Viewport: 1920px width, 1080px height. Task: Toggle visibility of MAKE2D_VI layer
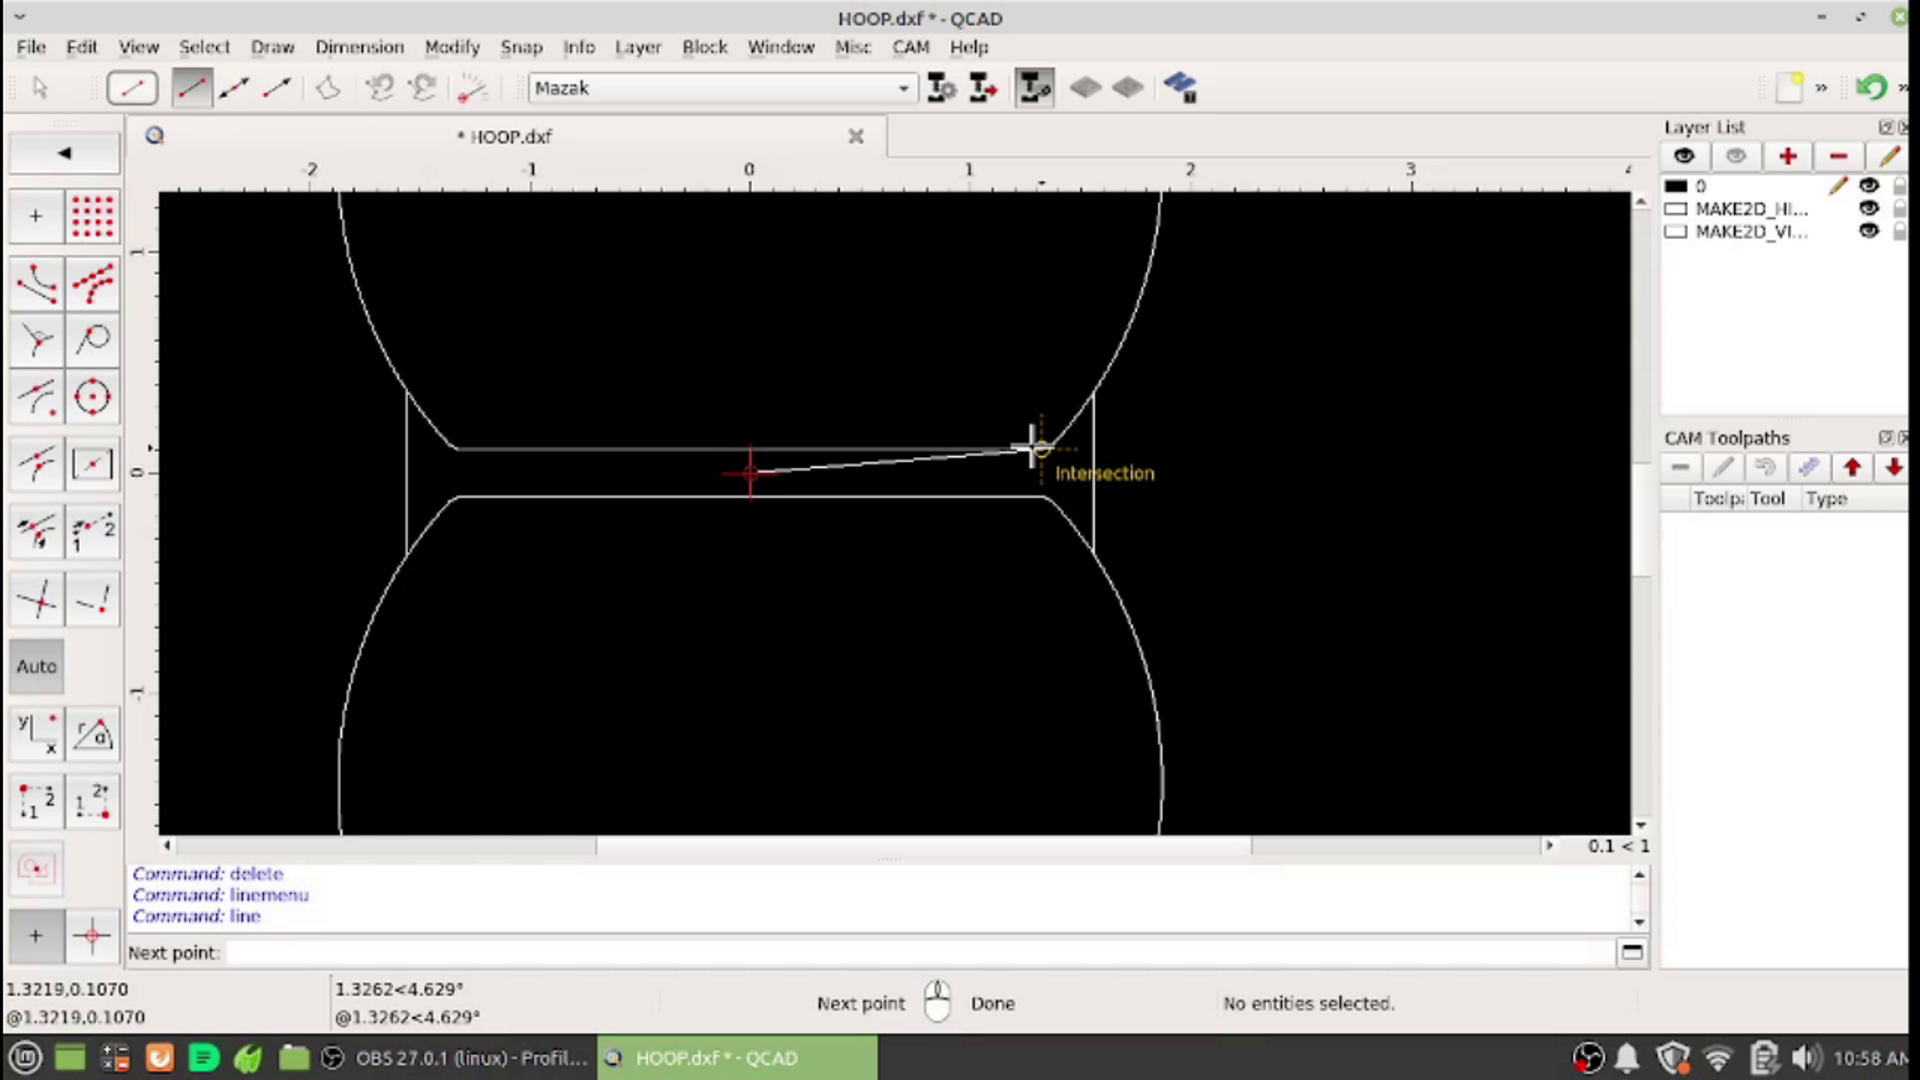[x=1868, y=231]
